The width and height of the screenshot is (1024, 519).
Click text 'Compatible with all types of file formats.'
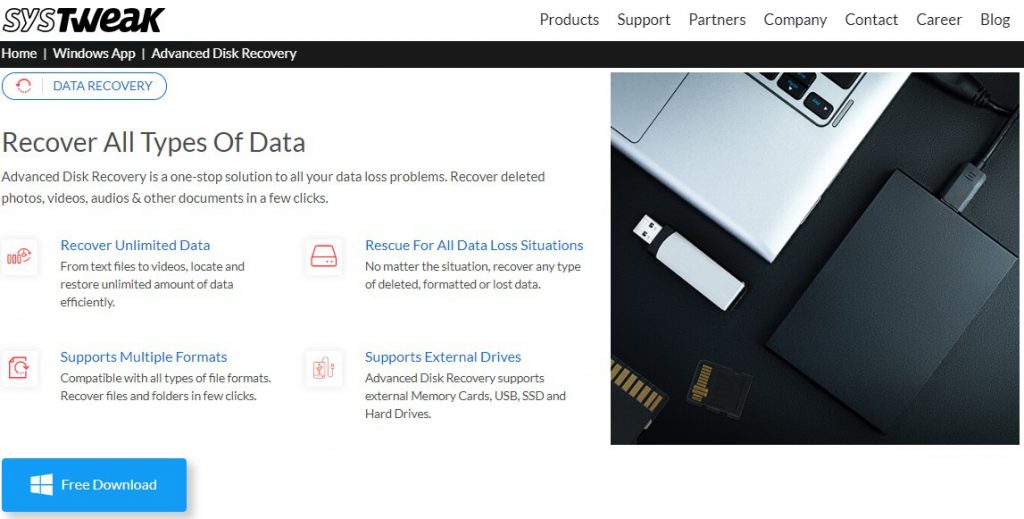tap(166, 378)
